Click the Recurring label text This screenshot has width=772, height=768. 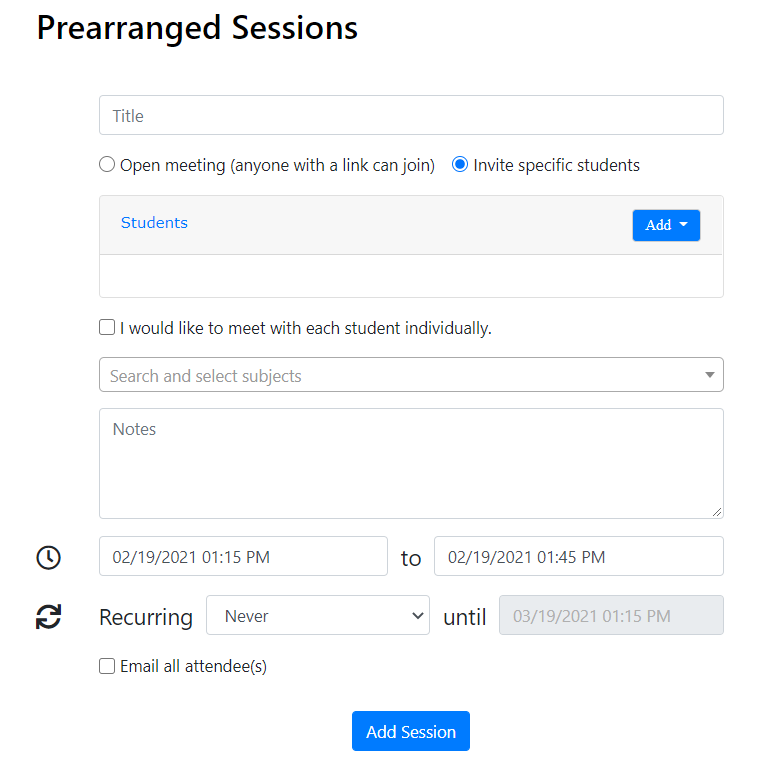click(x=146, y=617)
